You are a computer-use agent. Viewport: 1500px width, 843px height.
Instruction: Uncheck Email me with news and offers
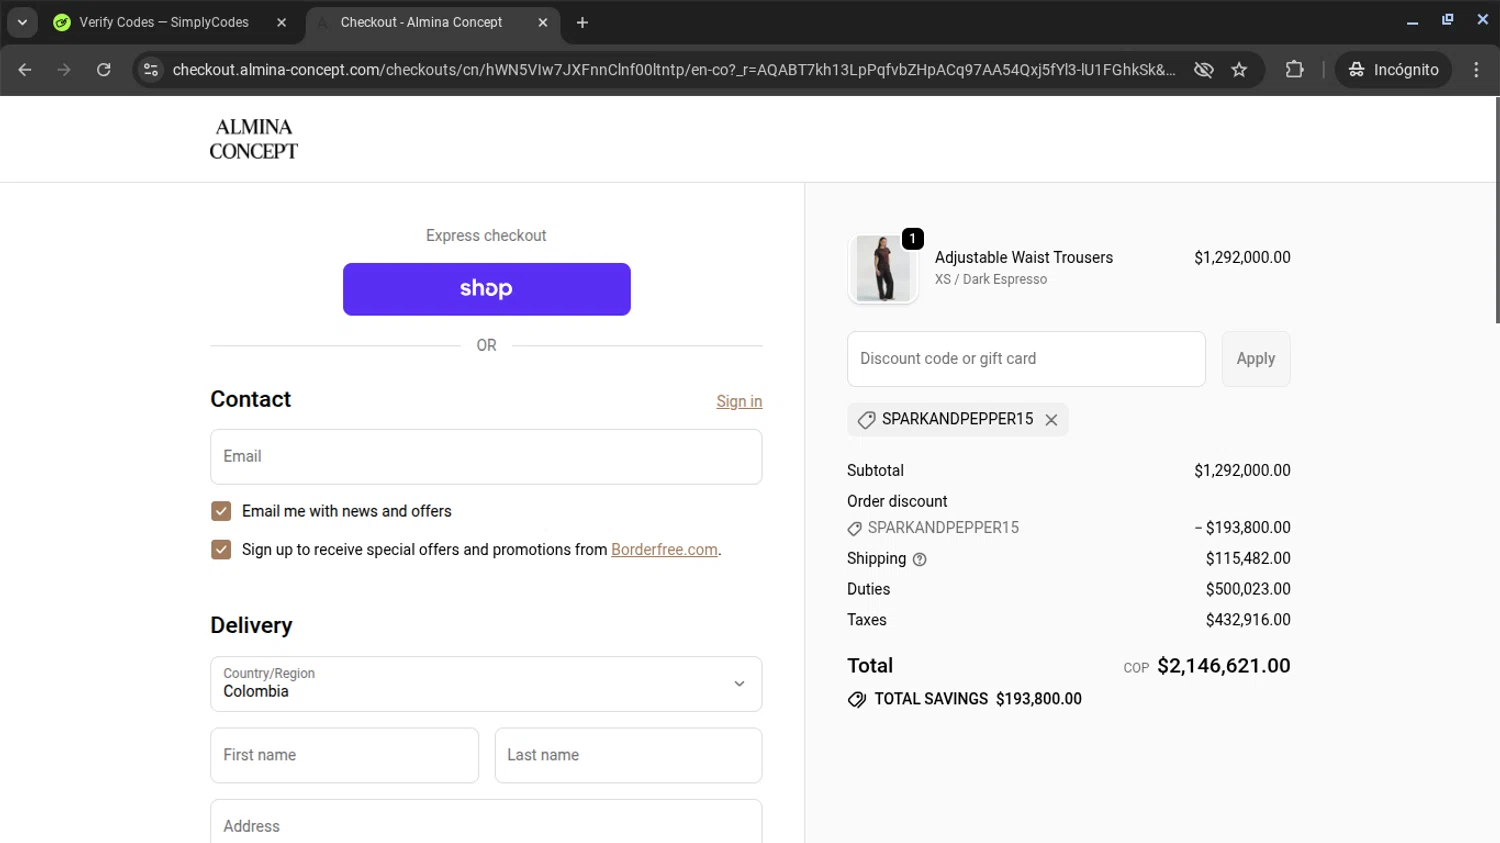point(221,511)
